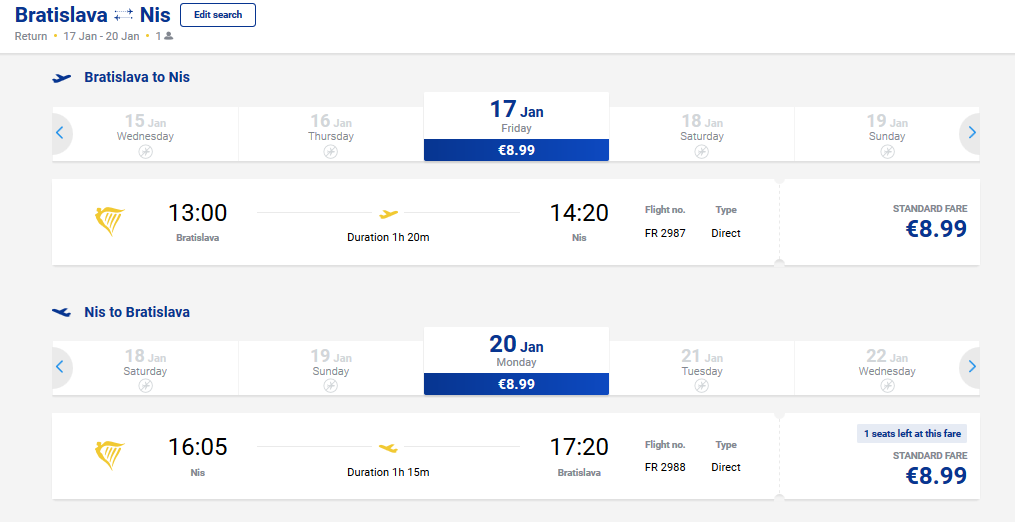This screenshot has width=1015, height=522.
Task: Click the no-flight icon under 15 Jan Wednesday
Action: [x=146, y=152]
